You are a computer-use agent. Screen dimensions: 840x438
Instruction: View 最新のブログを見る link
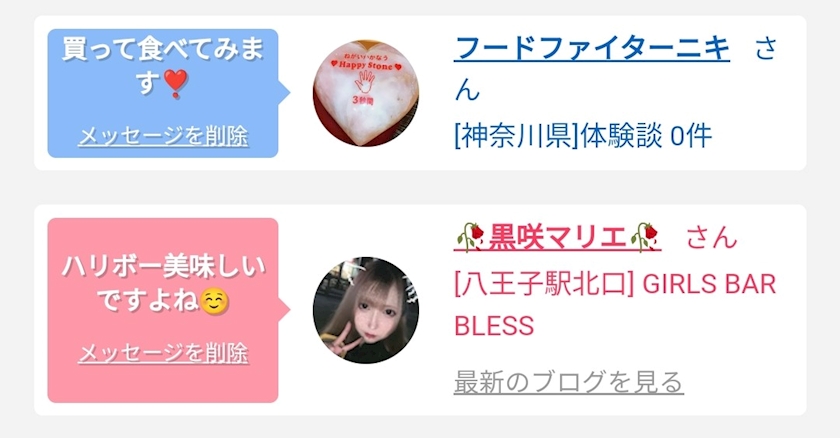tap(568, 382)
